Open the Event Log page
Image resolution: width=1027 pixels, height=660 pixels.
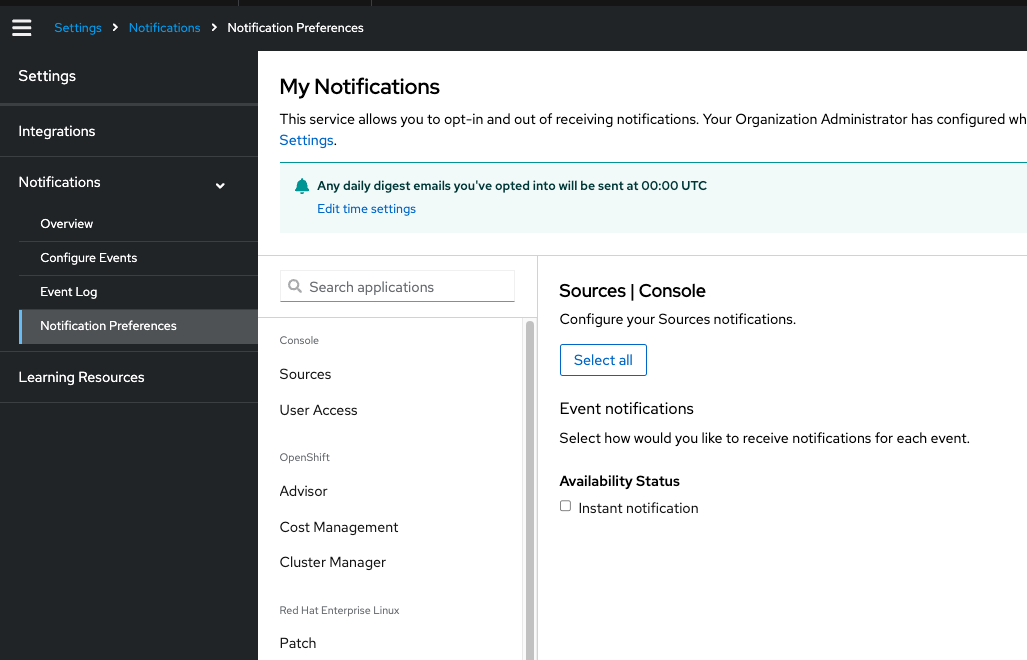point(69,292)
